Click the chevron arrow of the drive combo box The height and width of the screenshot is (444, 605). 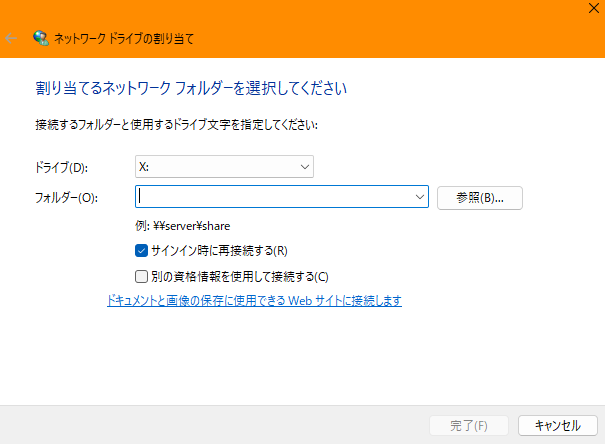(x=304, y=166)
